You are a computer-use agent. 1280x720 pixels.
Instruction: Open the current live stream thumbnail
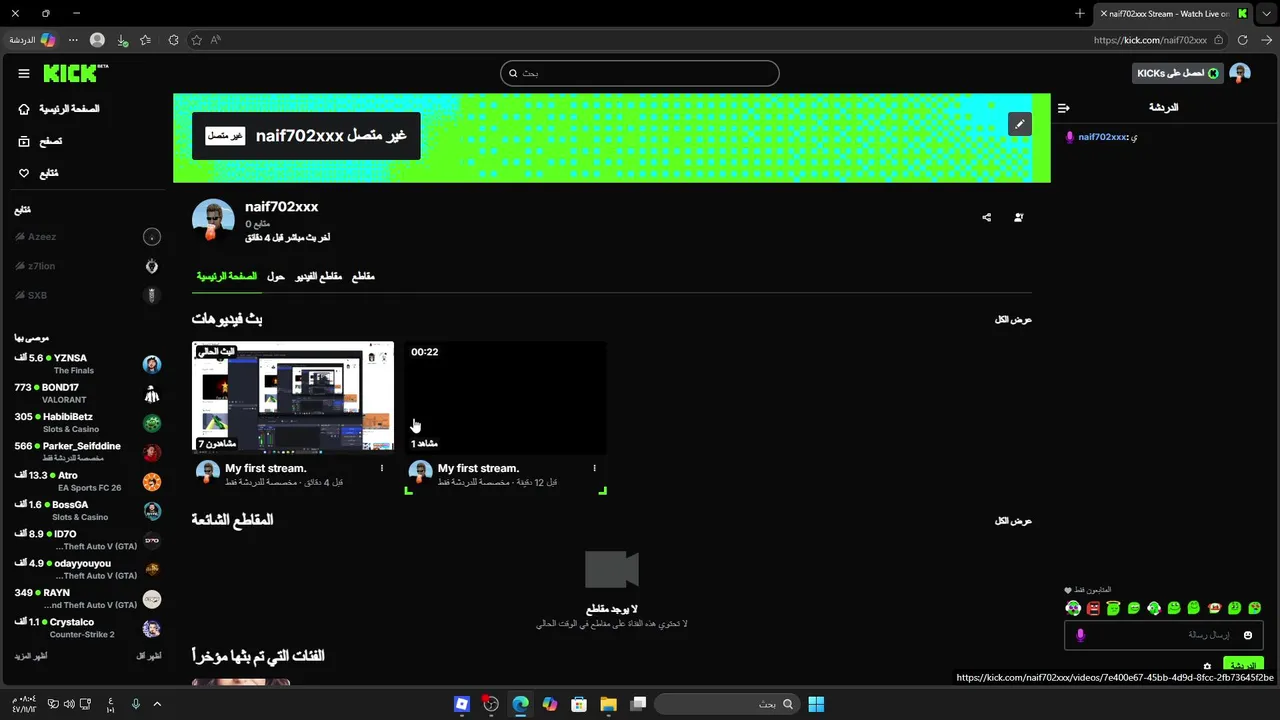(293, 397)
